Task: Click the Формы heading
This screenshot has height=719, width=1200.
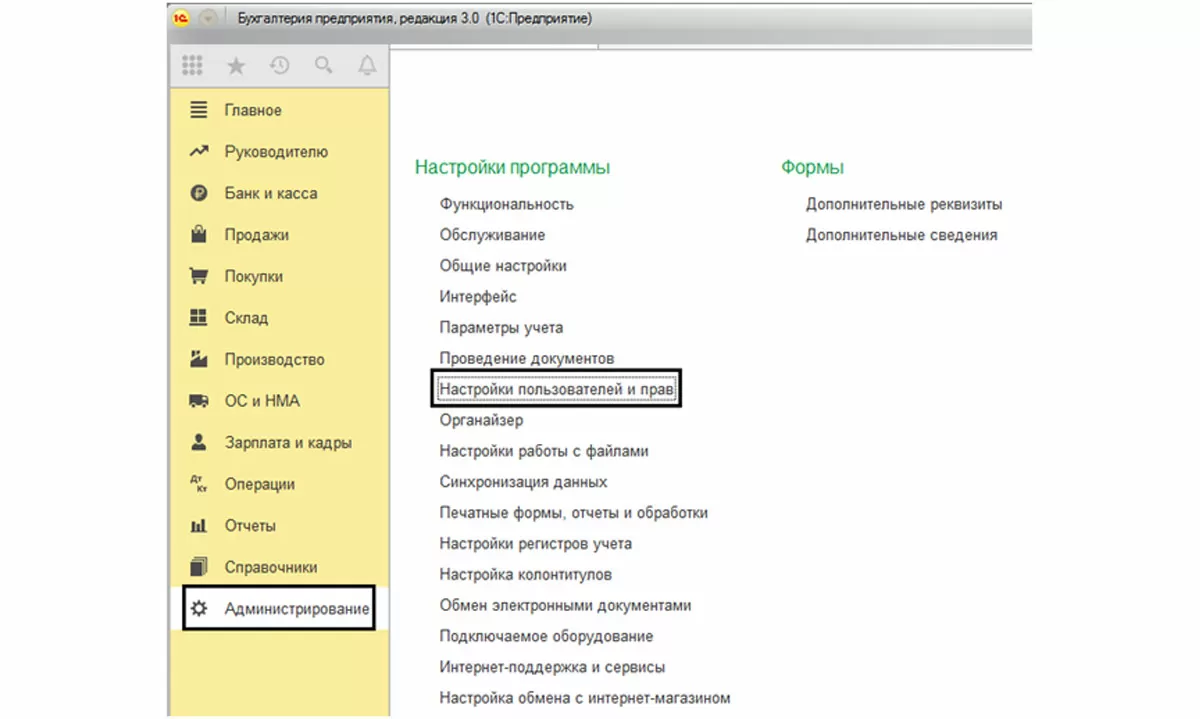Action: point(812,167)
